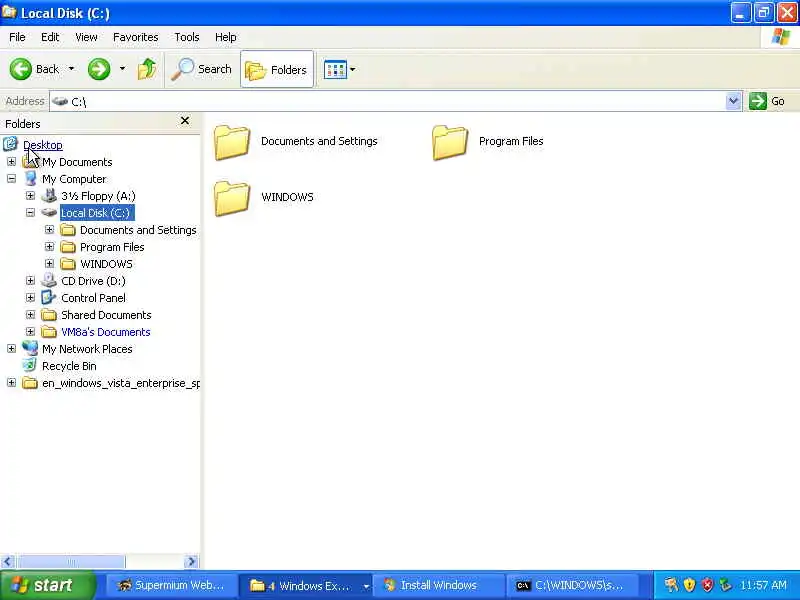Click the Shared Documents folder icon
This screenshot has width=800, height=600.
click(49, 315)
